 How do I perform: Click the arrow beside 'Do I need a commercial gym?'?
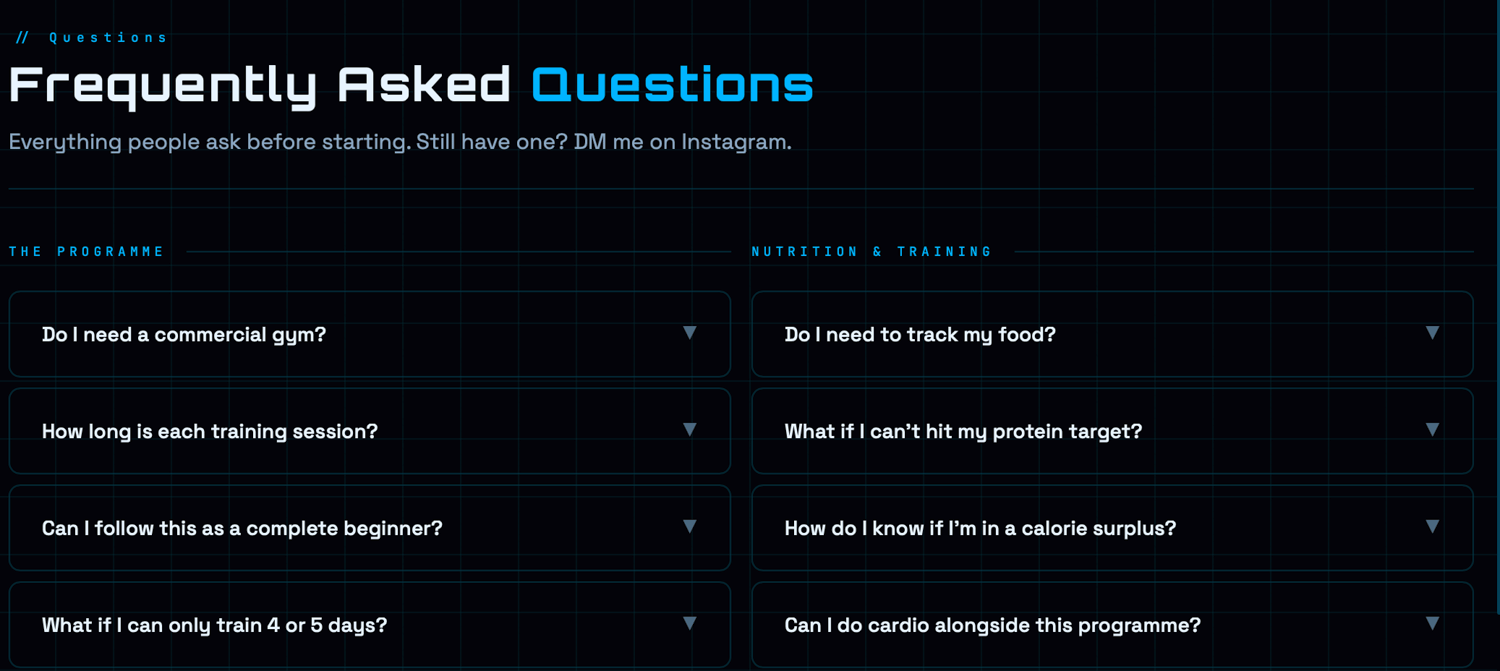(689, 333)
